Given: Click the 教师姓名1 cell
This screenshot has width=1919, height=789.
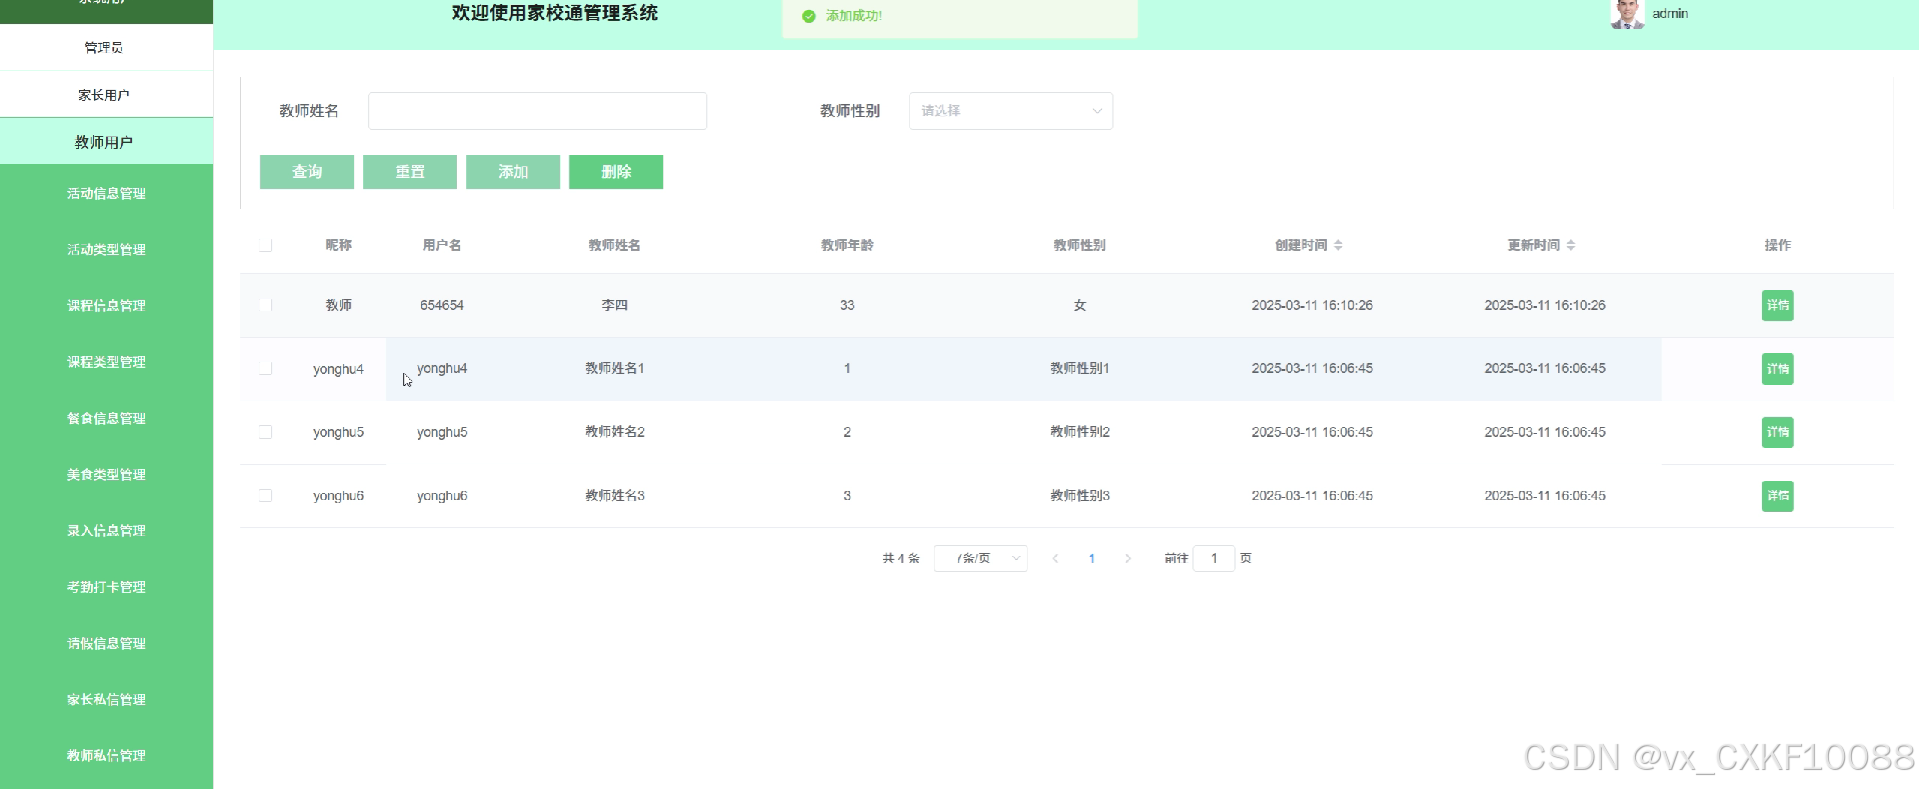Looking at the screenshot, I should [614, 368].
